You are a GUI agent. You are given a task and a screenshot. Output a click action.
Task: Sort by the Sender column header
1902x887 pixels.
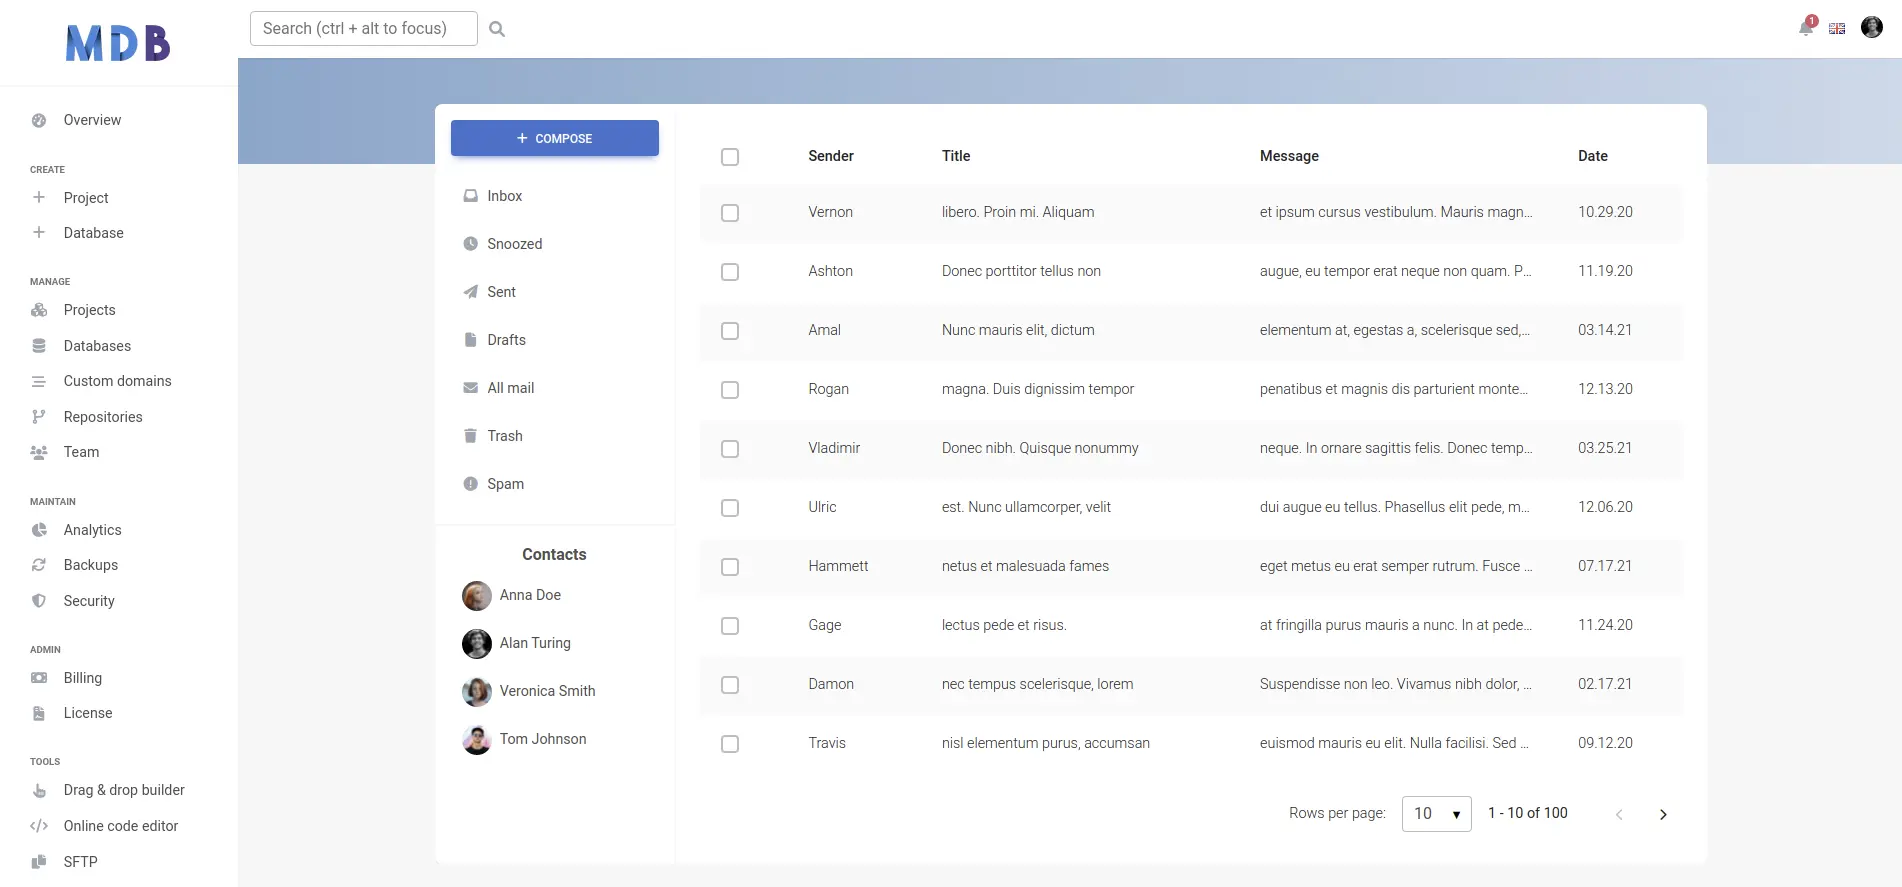tap(831, 156)
